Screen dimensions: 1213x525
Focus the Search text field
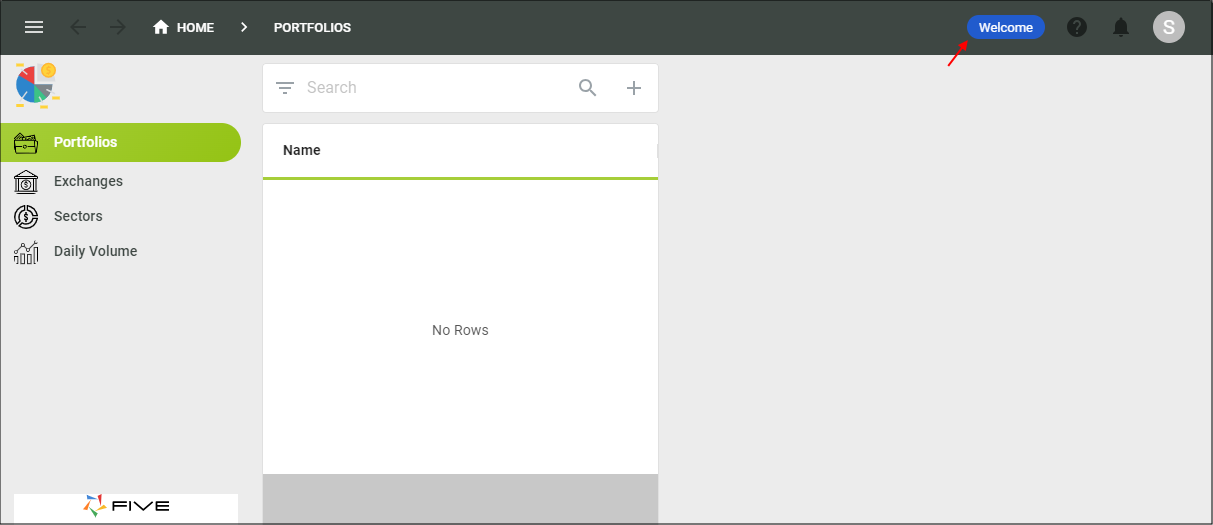tap(430, 88)
